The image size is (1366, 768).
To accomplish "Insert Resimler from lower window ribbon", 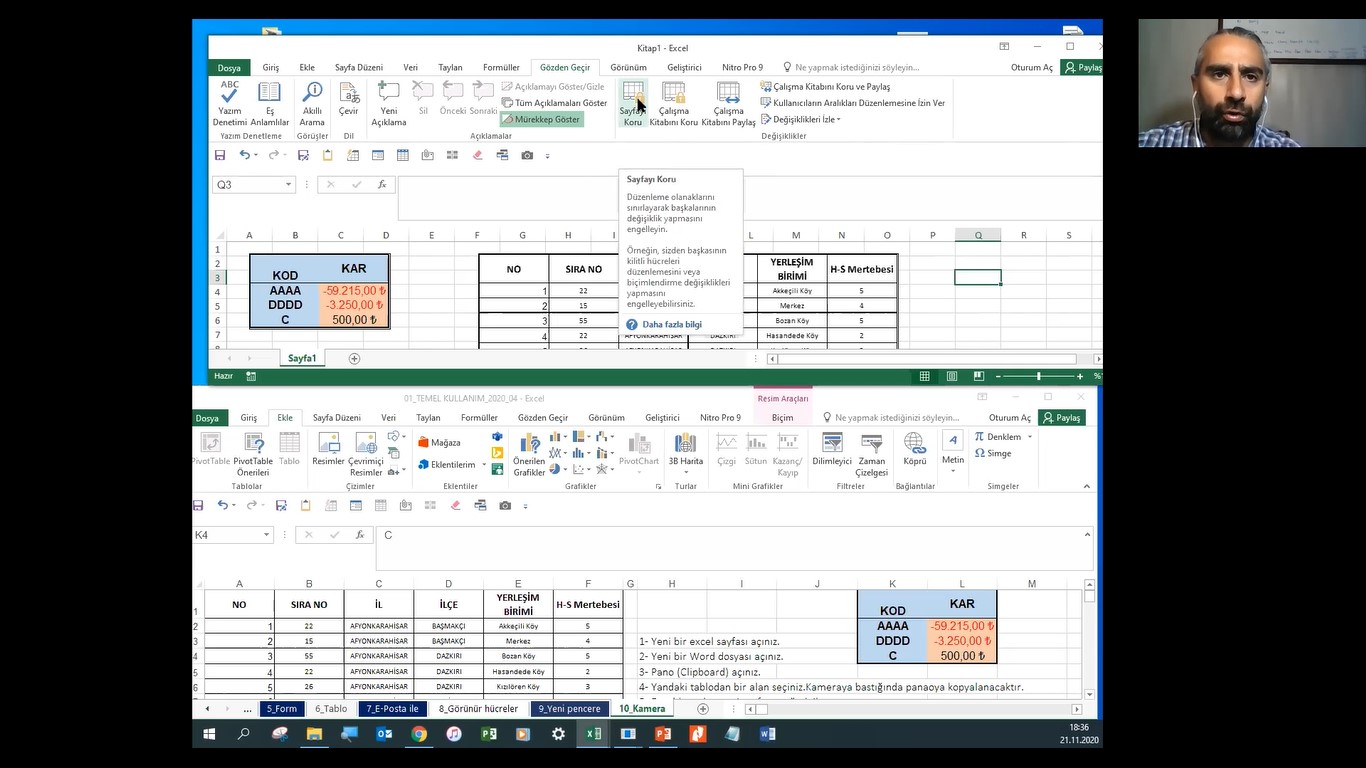I will pos(328,449).
